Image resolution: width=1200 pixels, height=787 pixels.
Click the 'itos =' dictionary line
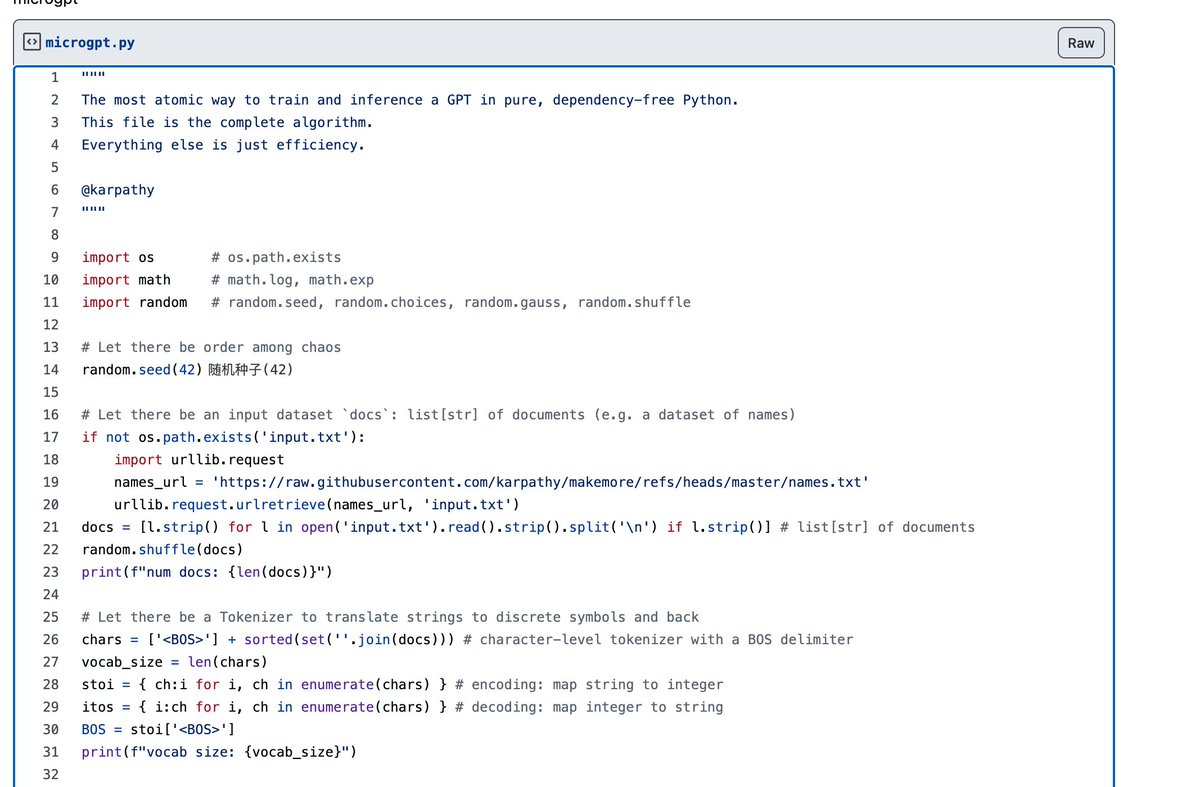[402, 707]
